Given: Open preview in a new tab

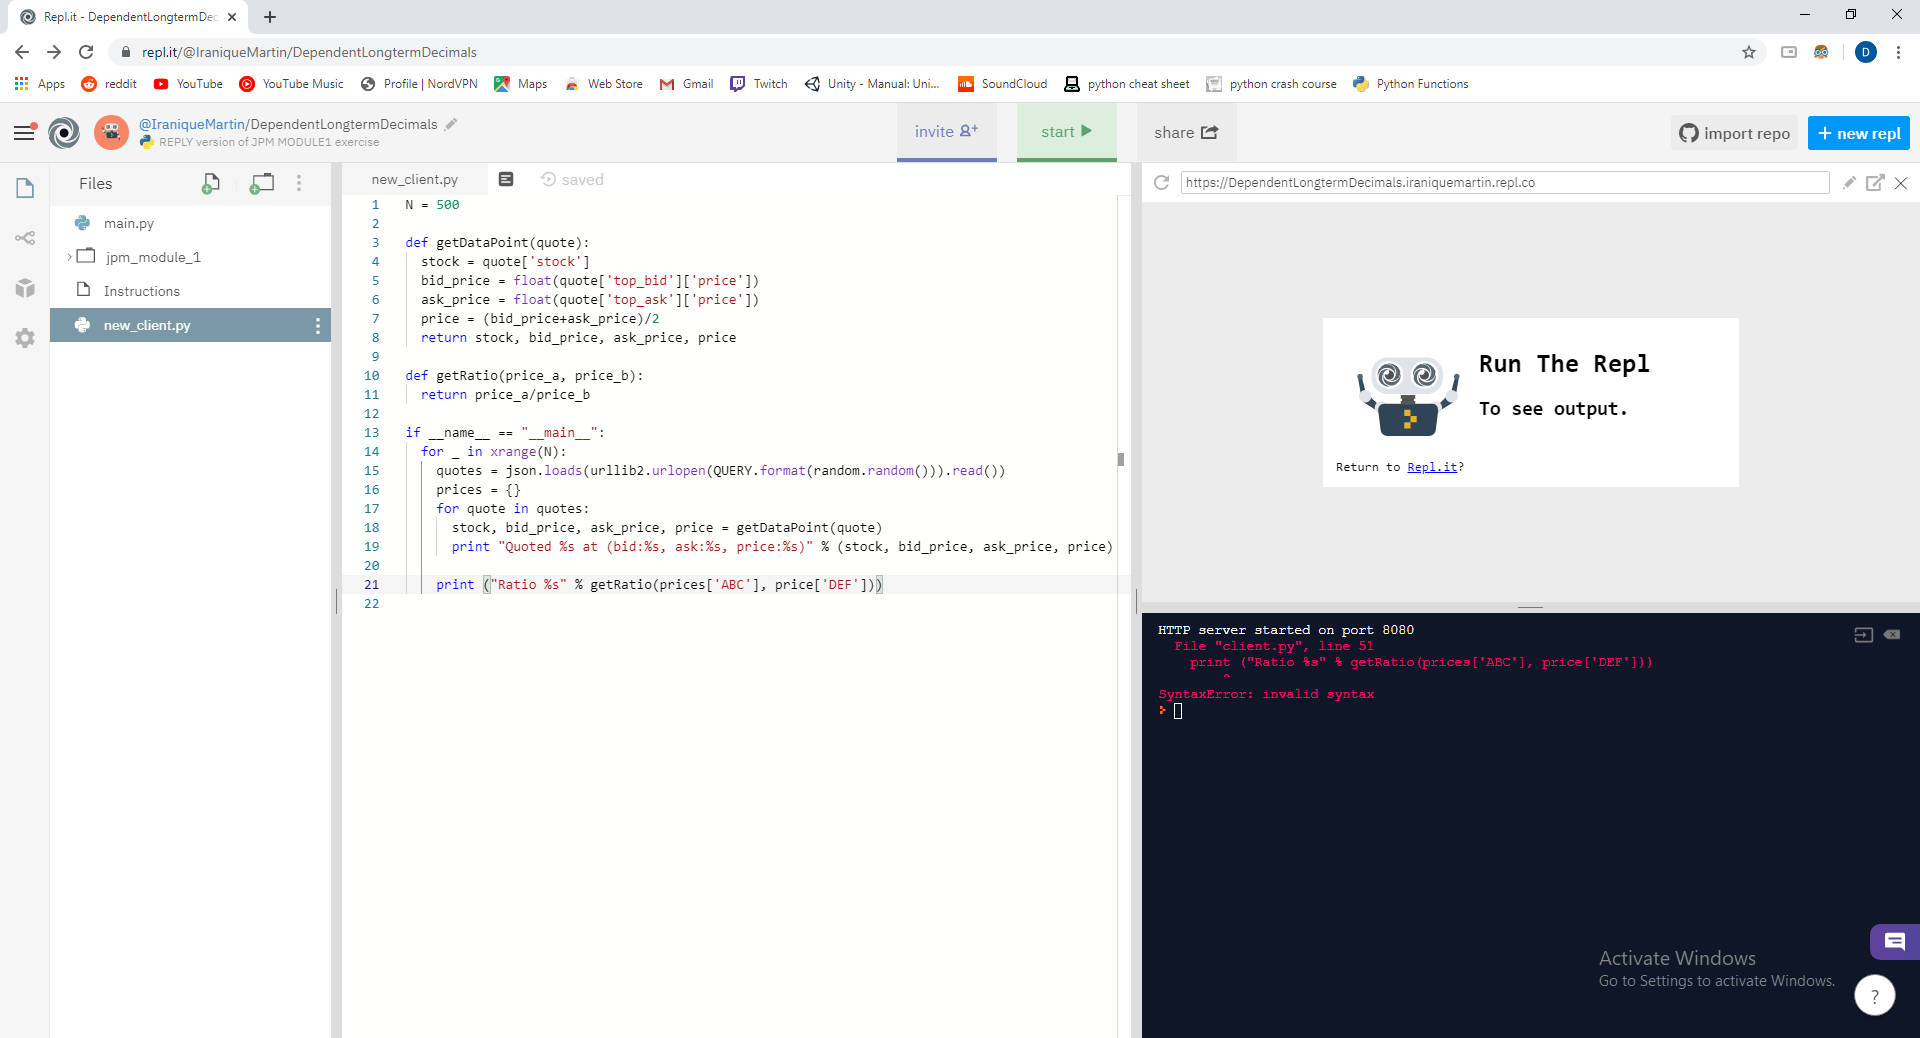Looking at the screenshot, I should pyautogui.click(x=1875, y=182).
